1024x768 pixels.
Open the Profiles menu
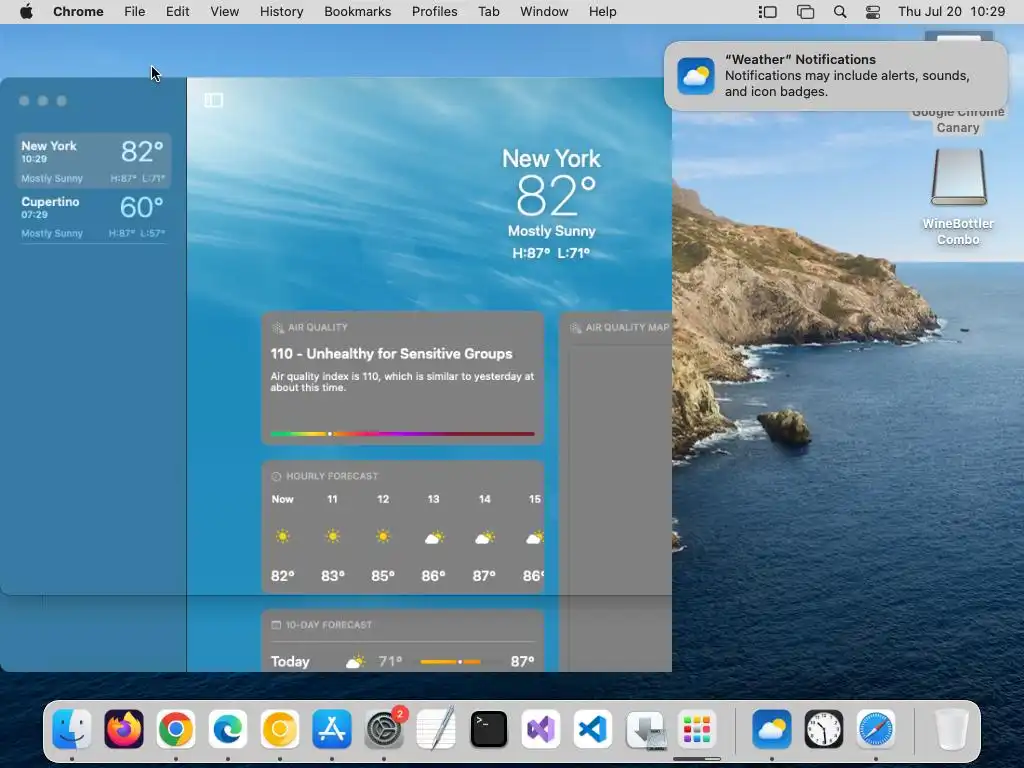tap(434, 12)
